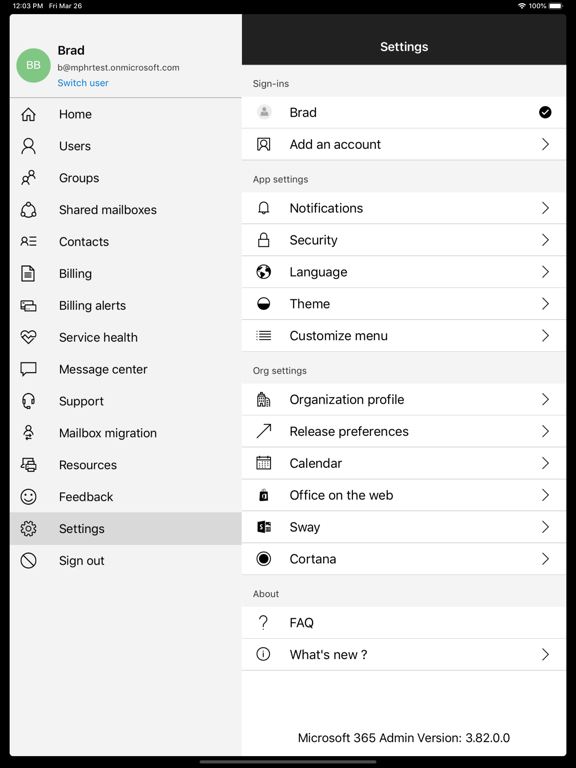
Task: Click the Billing alerts card icon
Action: pos(28,306)
